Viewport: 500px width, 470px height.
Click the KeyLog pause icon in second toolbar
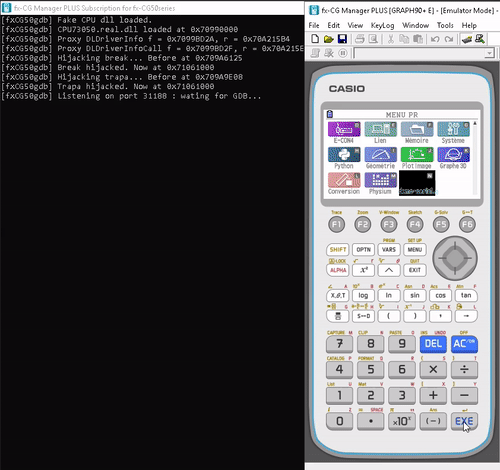point(343,53)
